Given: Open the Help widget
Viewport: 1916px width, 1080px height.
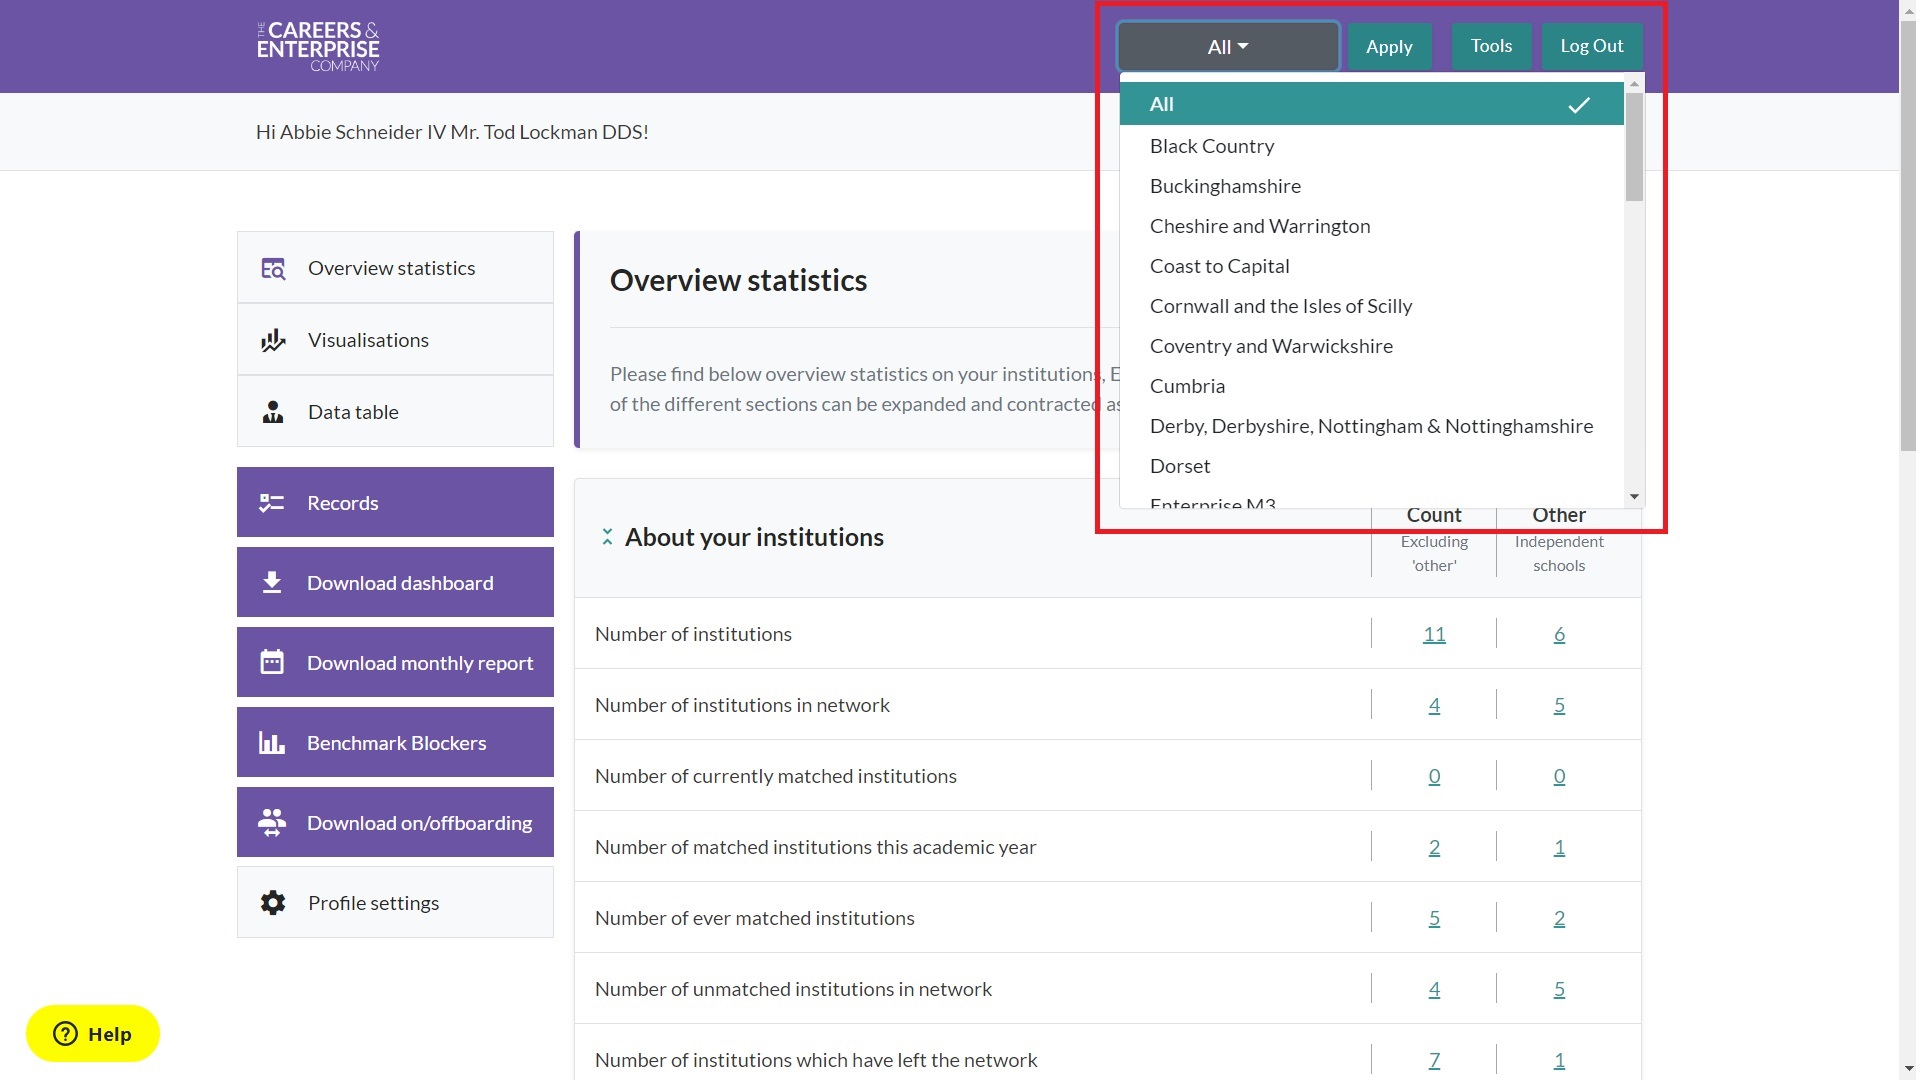Looking at the screenshot, I should tap(93, 1033).
